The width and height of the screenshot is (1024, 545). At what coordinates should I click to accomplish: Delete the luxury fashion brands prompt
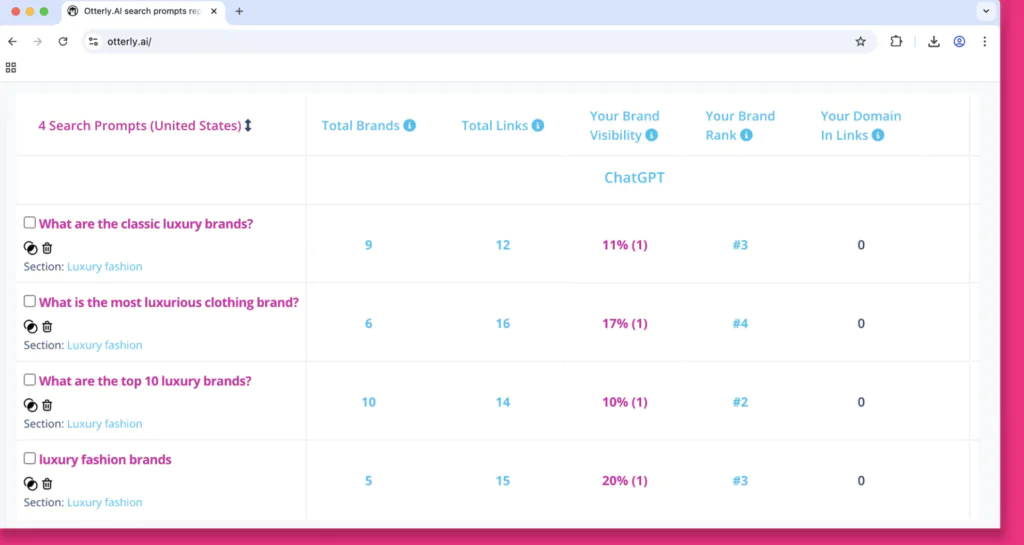[47, 484]
